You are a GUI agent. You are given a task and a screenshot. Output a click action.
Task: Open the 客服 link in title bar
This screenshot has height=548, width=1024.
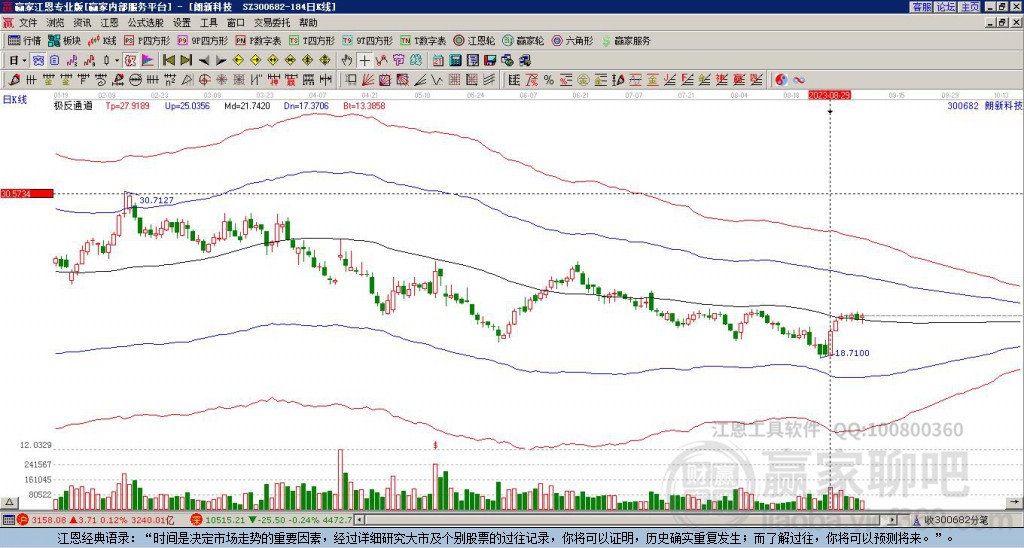[x=921, y=7]
